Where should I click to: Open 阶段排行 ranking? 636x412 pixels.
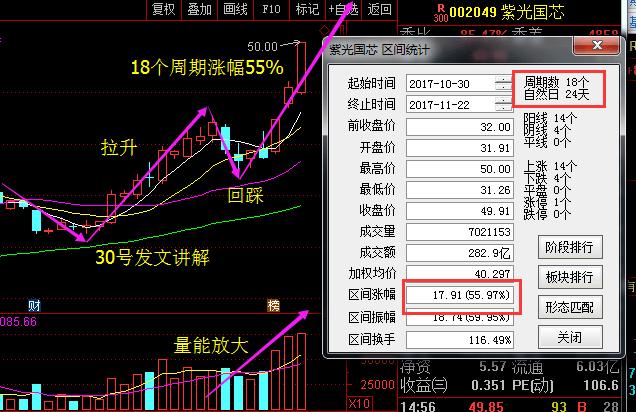(x=570, y=247)
